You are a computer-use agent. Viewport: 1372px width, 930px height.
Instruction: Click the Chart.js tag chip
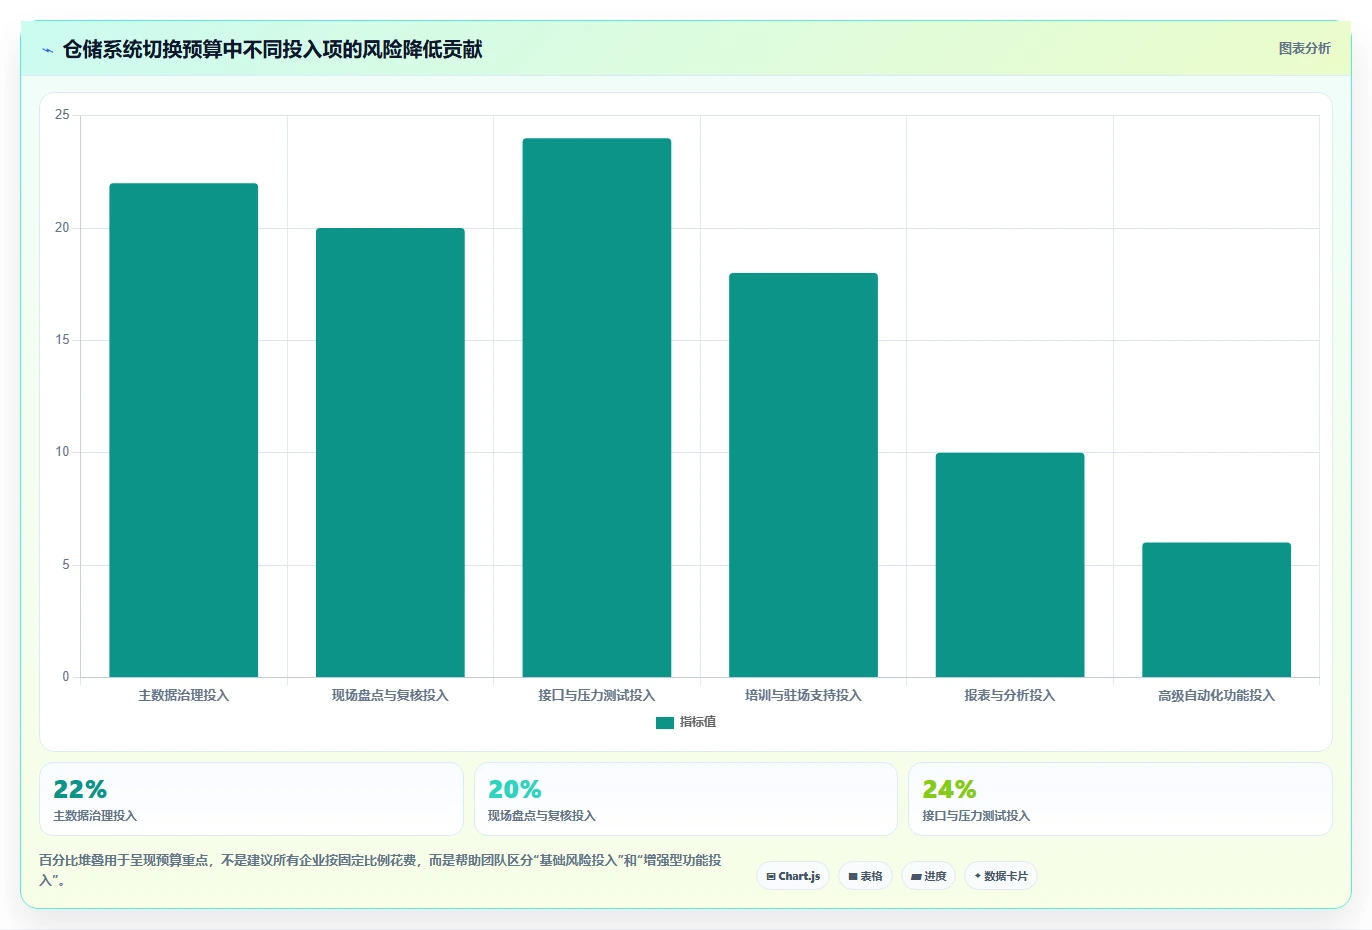pos(793,876)
